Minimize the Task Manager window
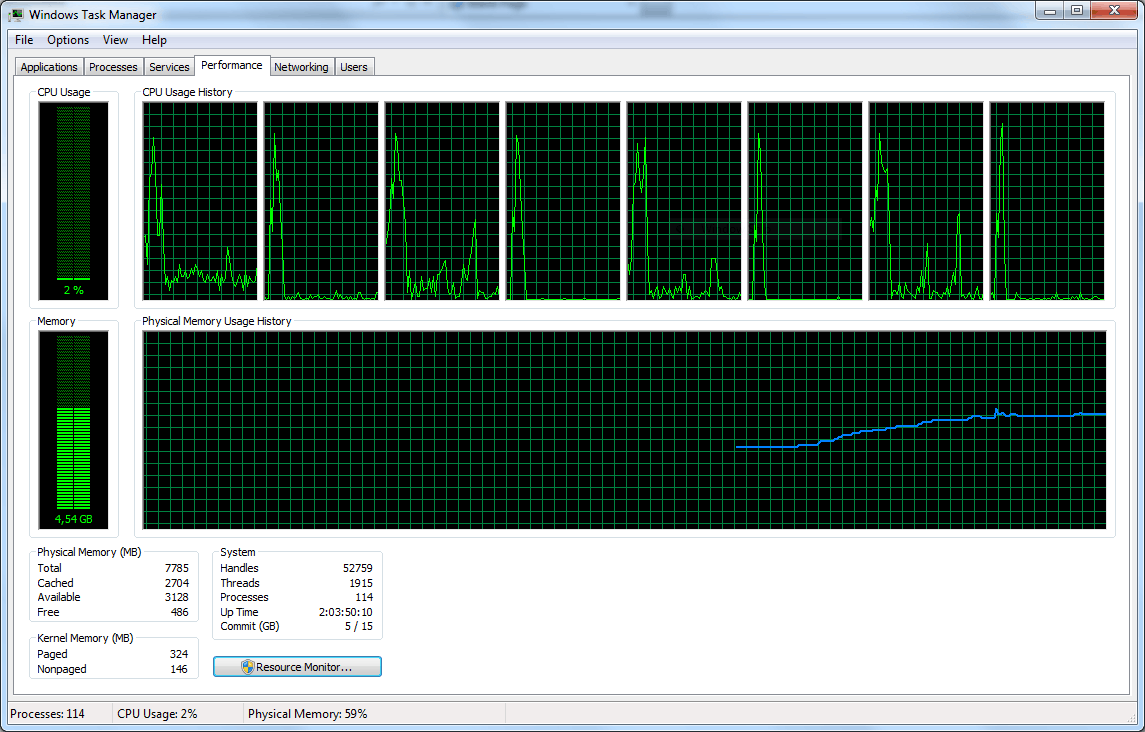The image size is (1145, 732). pos(1050,10)
